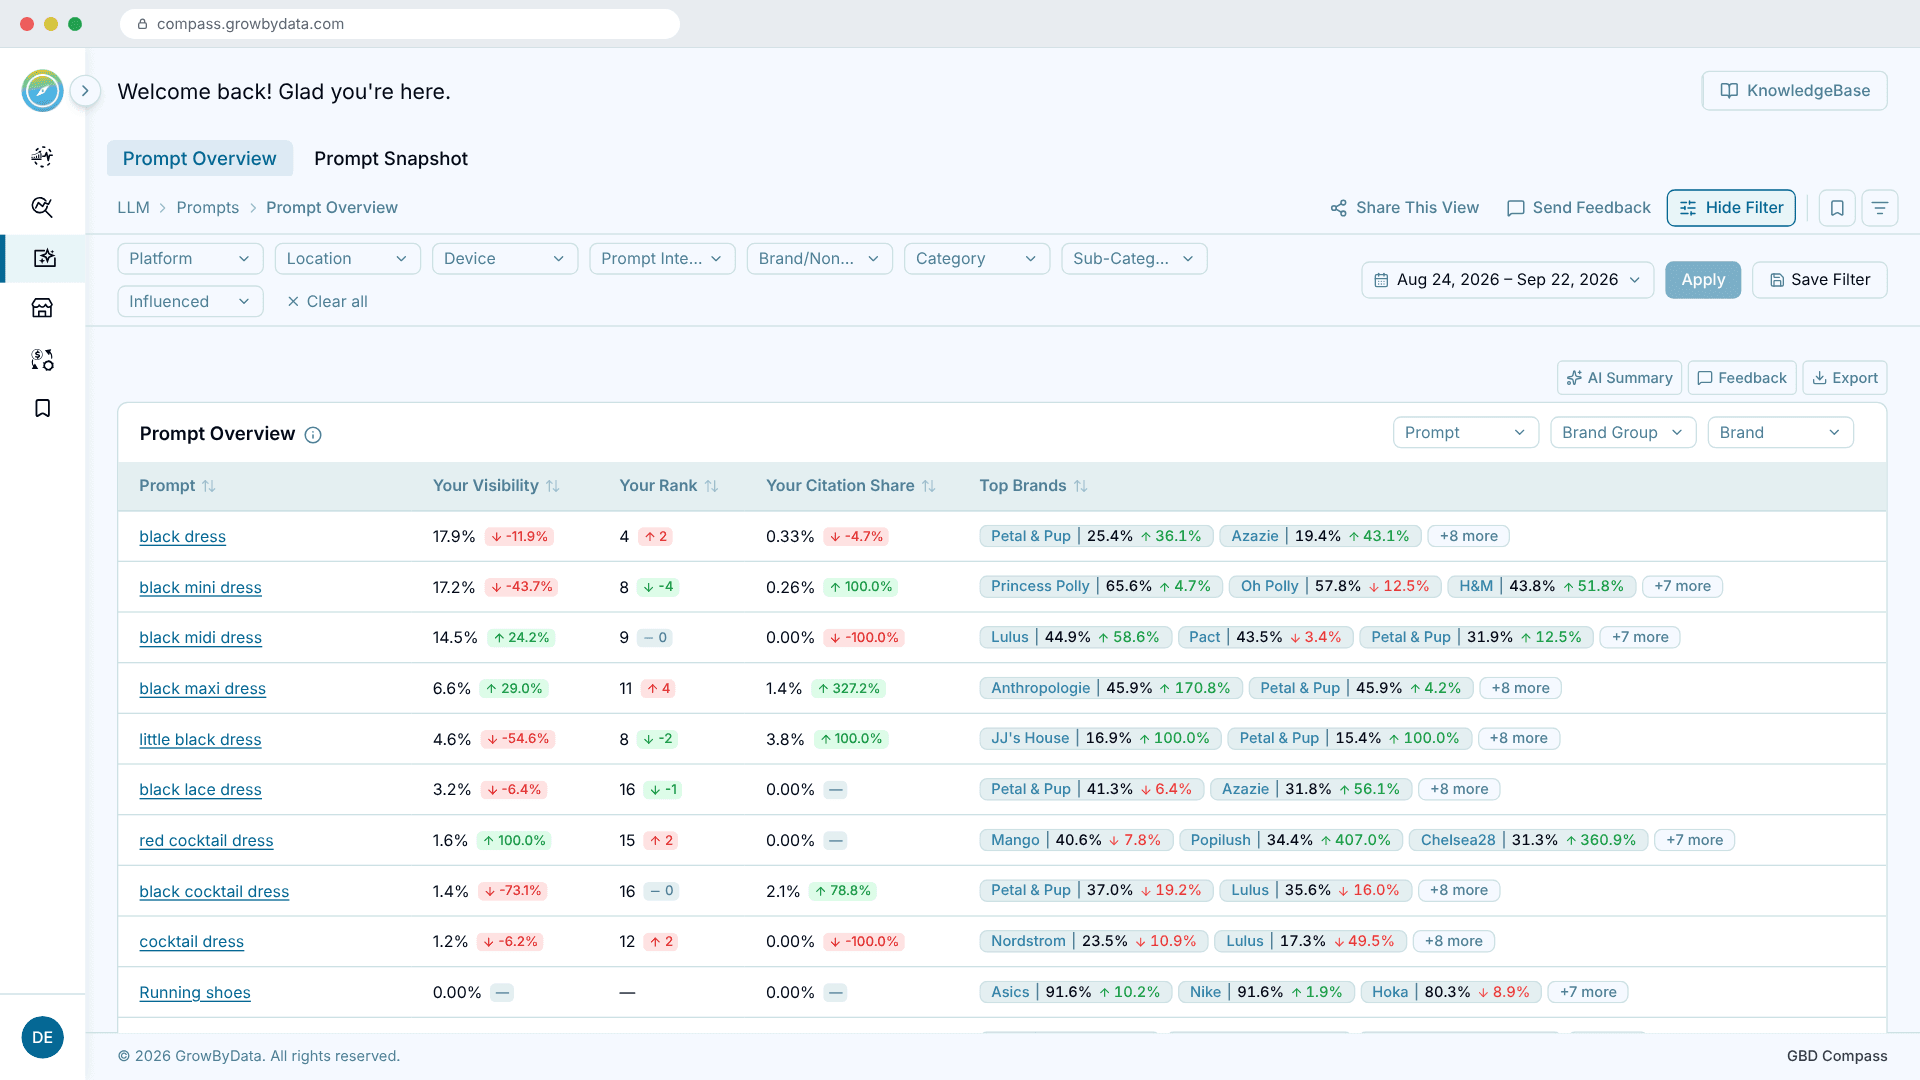Open AI Summary

tap(1619, 378)
